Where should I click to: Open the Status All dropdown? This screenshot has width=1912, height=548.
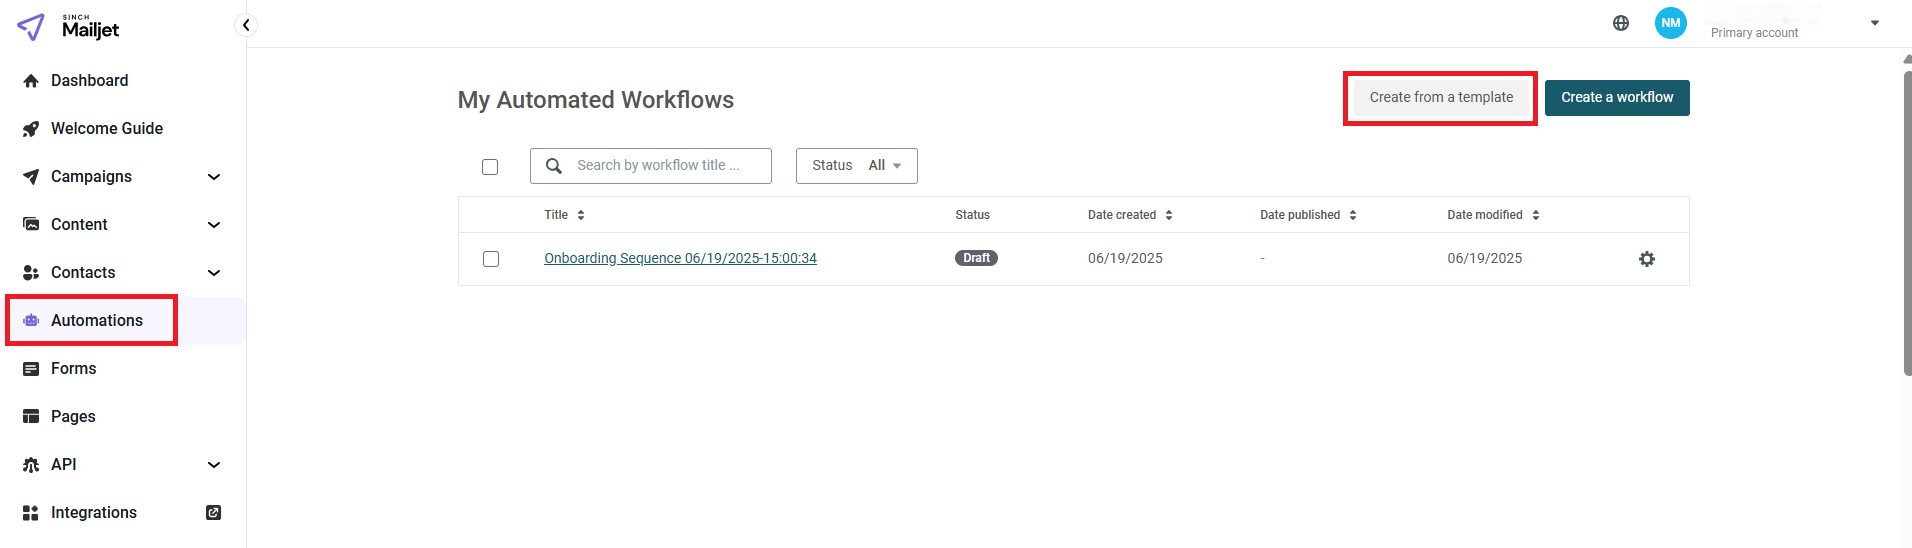(x=857, y=166)
